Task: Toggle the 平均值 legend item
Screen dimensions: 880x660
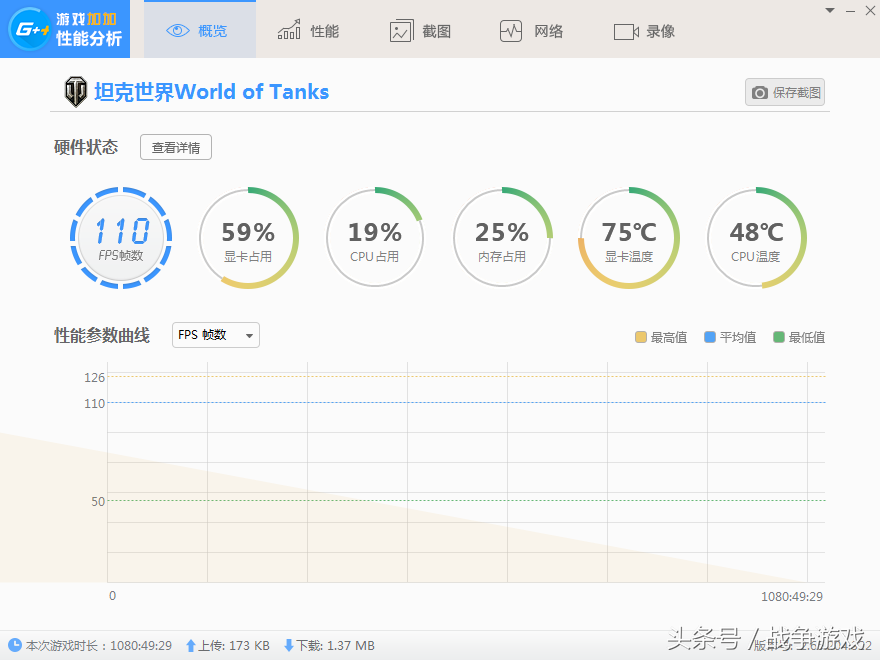Action: point(730,338)
